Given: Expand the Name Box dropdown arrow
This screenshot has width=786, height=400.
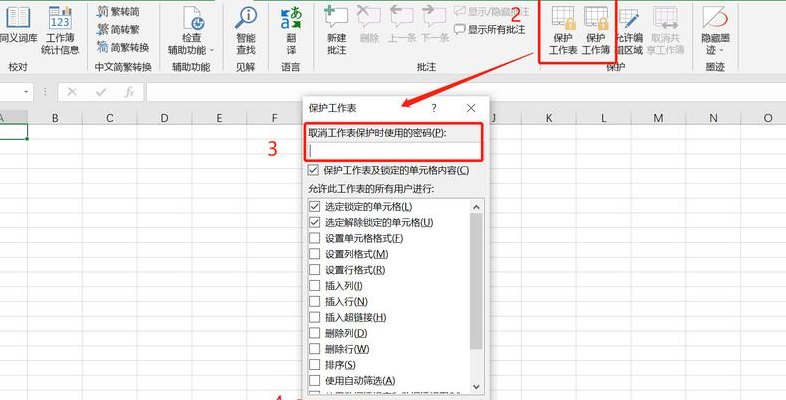Looking at the screenshot, I should [26, 92].
